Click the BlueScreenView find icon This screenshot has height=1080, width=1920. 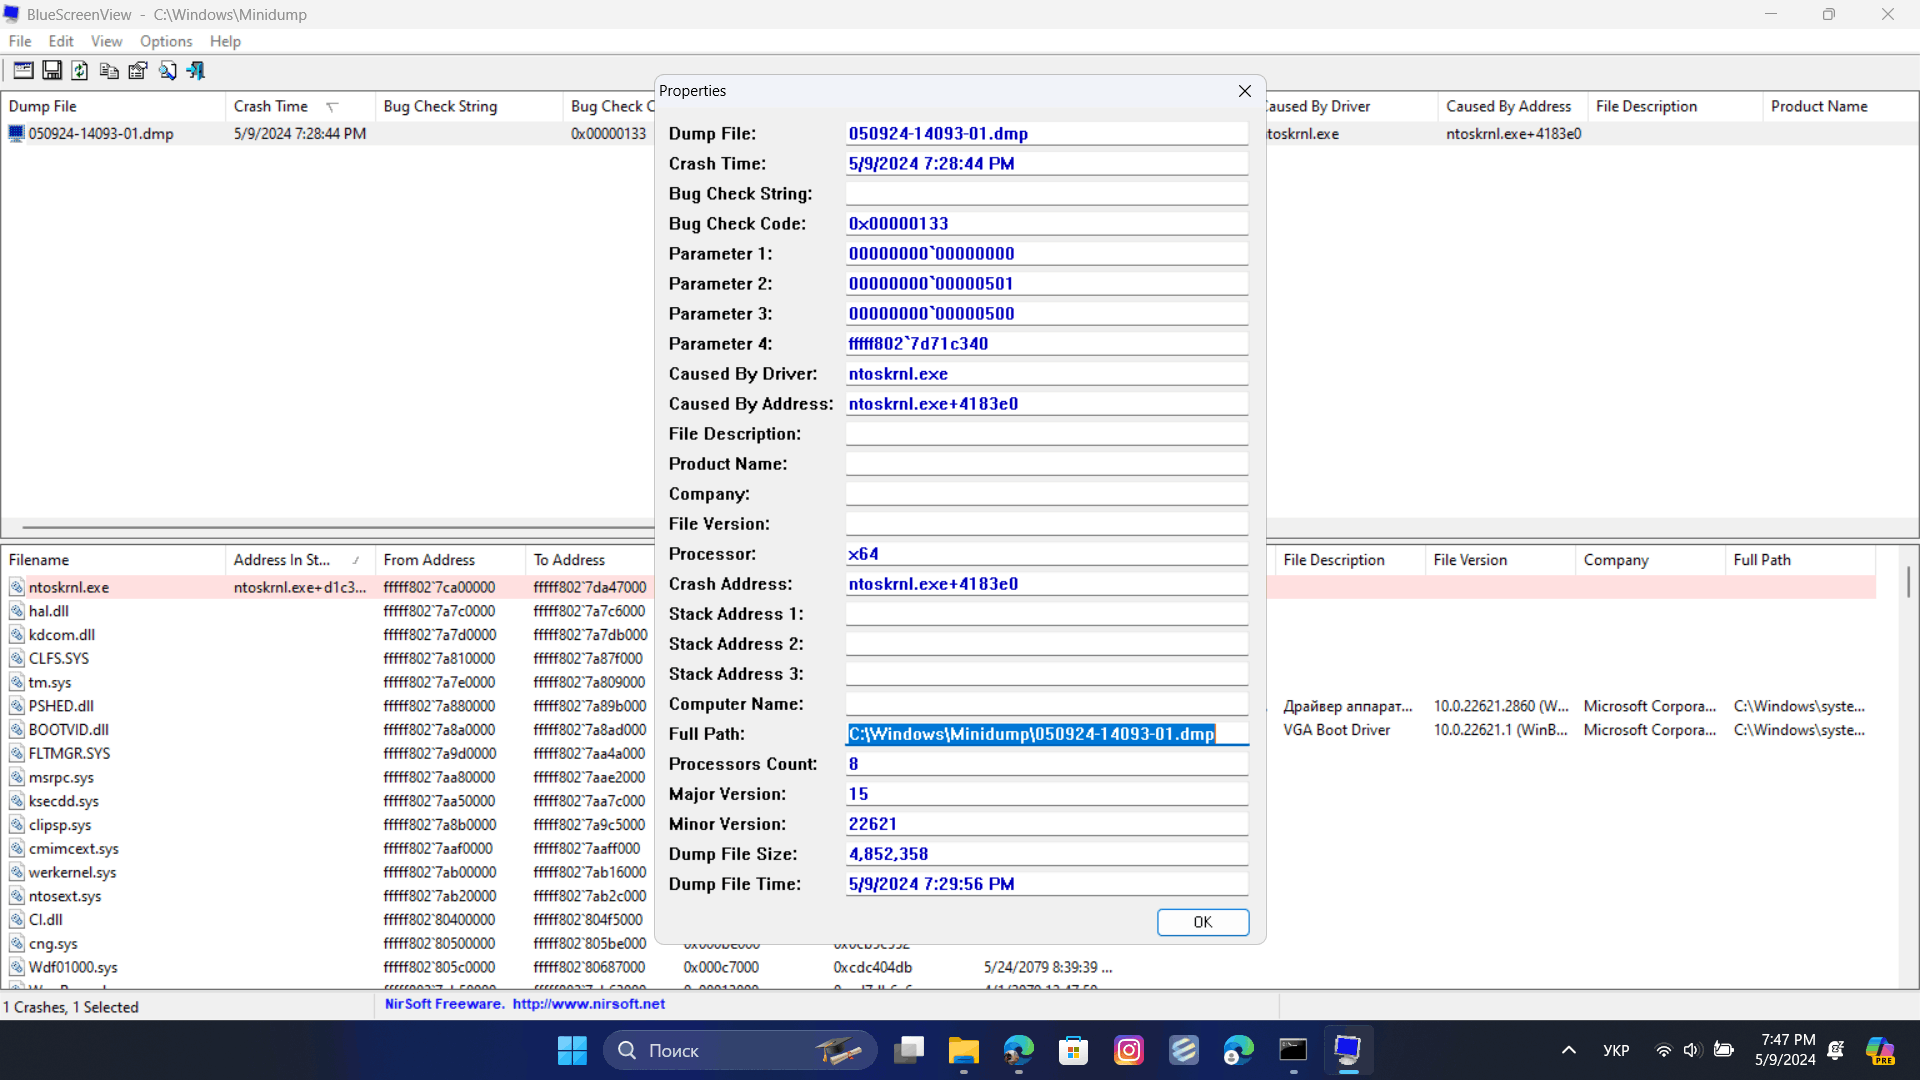tap(167, 70)
